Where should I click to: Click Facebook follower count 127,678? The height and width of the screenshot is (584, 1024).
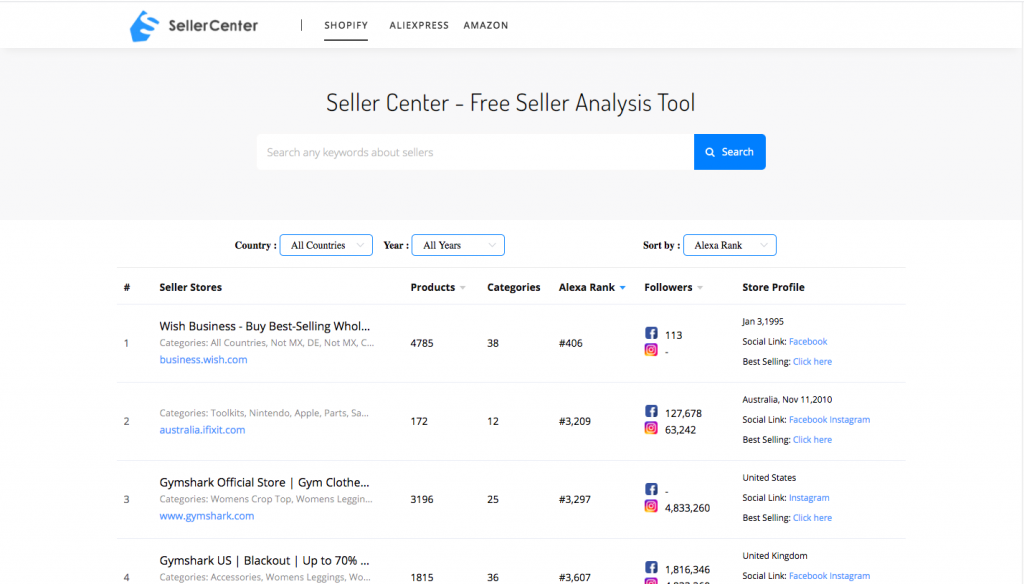coord(683,414)
